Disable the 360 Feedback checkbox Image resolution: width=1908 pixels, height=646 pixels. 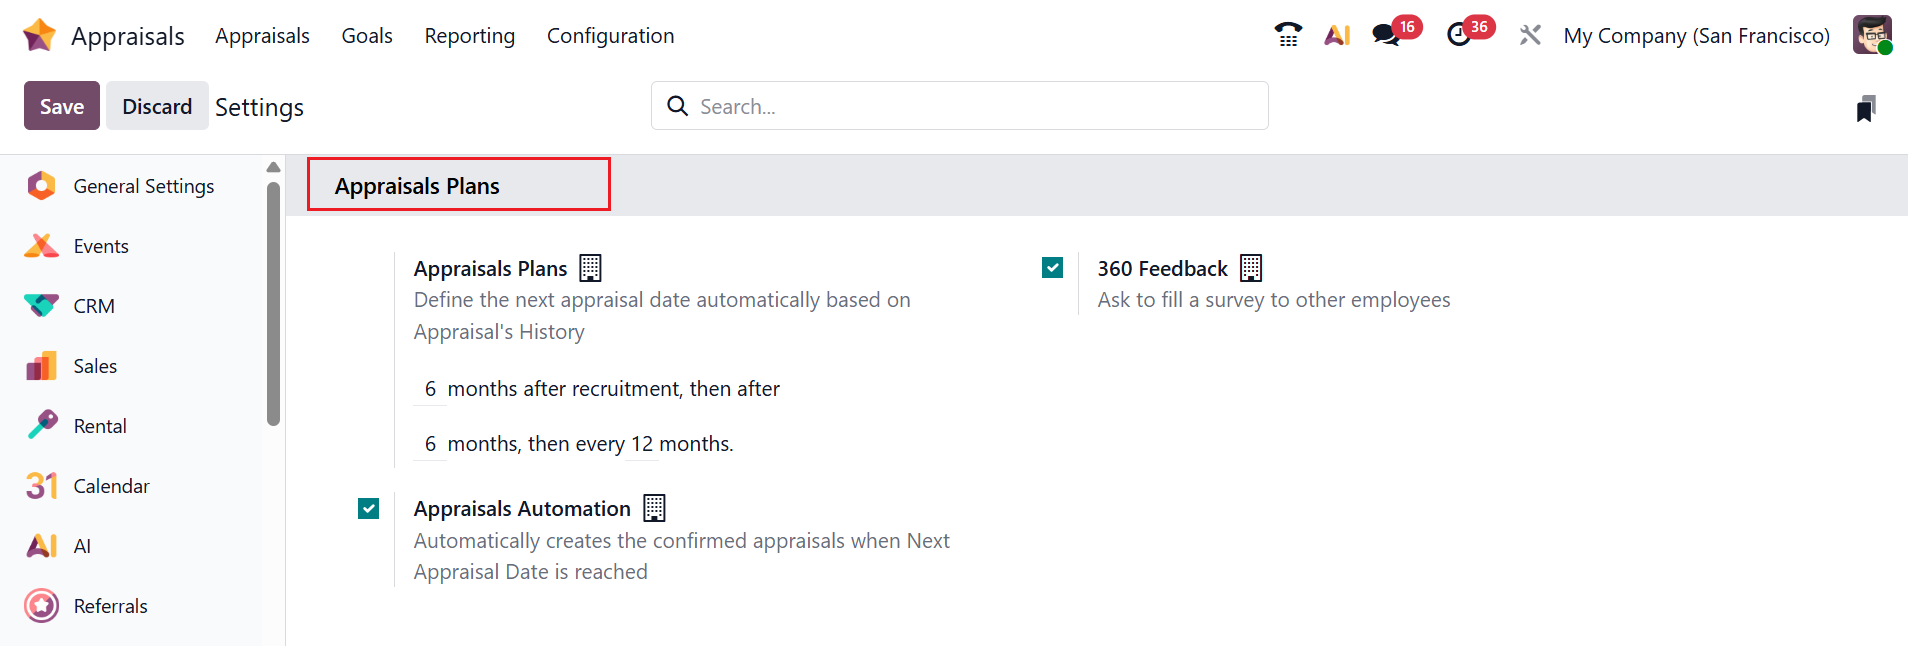[x=1052, y=268]
